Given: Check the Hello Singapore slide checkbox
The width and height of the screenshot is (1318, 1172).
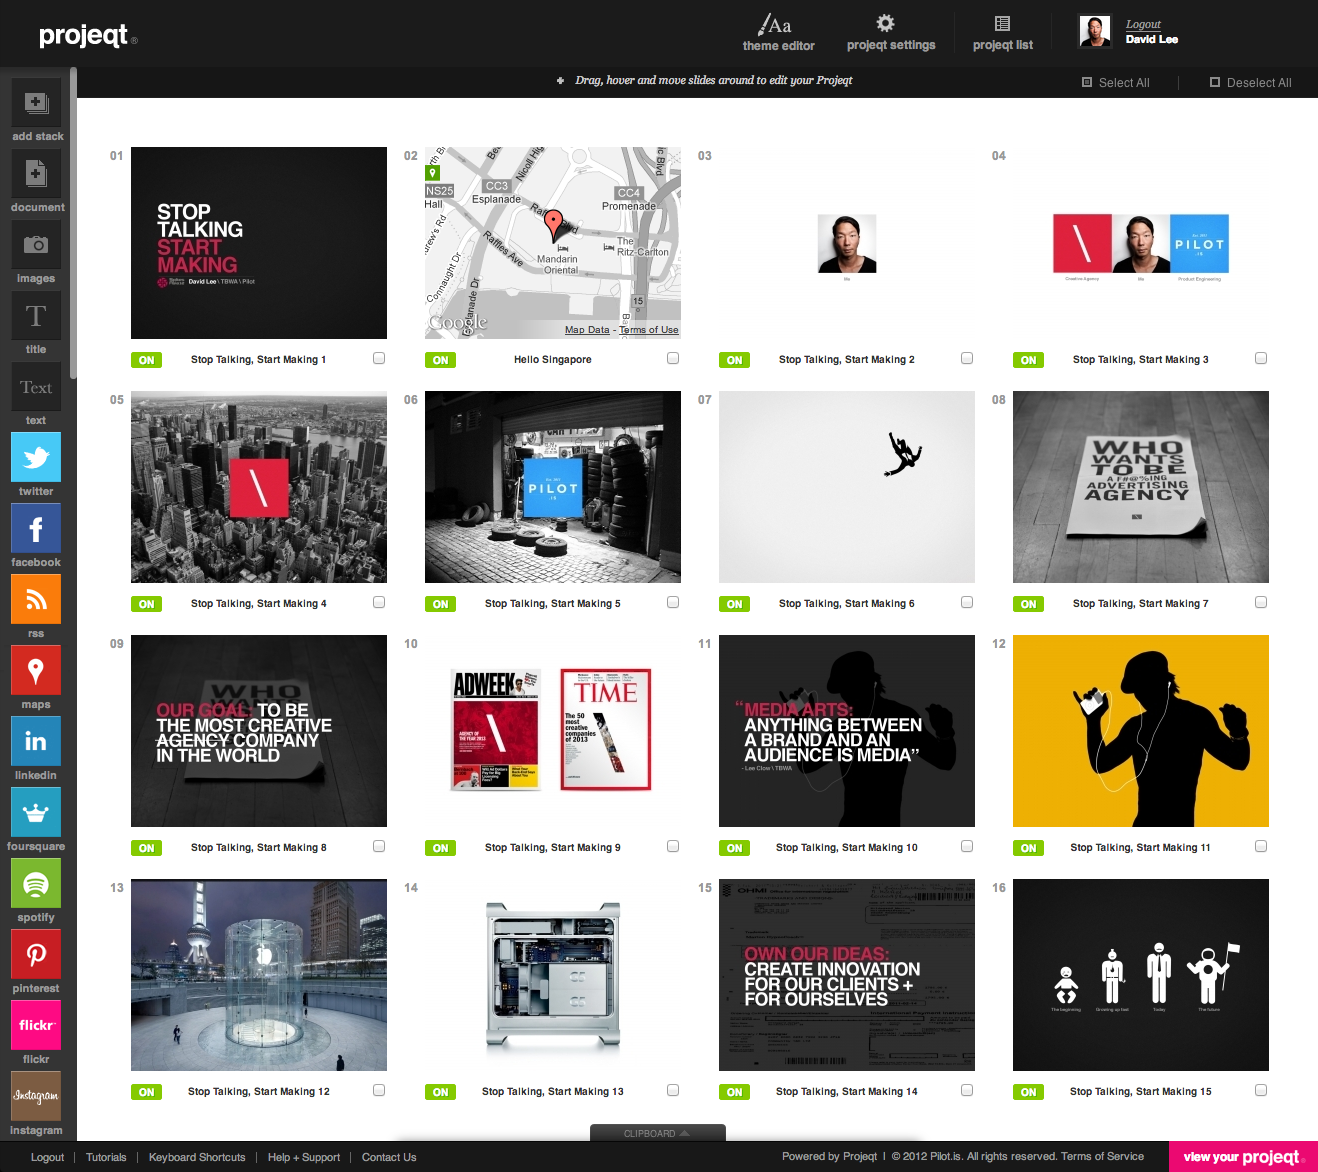Looking at the screenshot, I should click(x=673, y=358).
